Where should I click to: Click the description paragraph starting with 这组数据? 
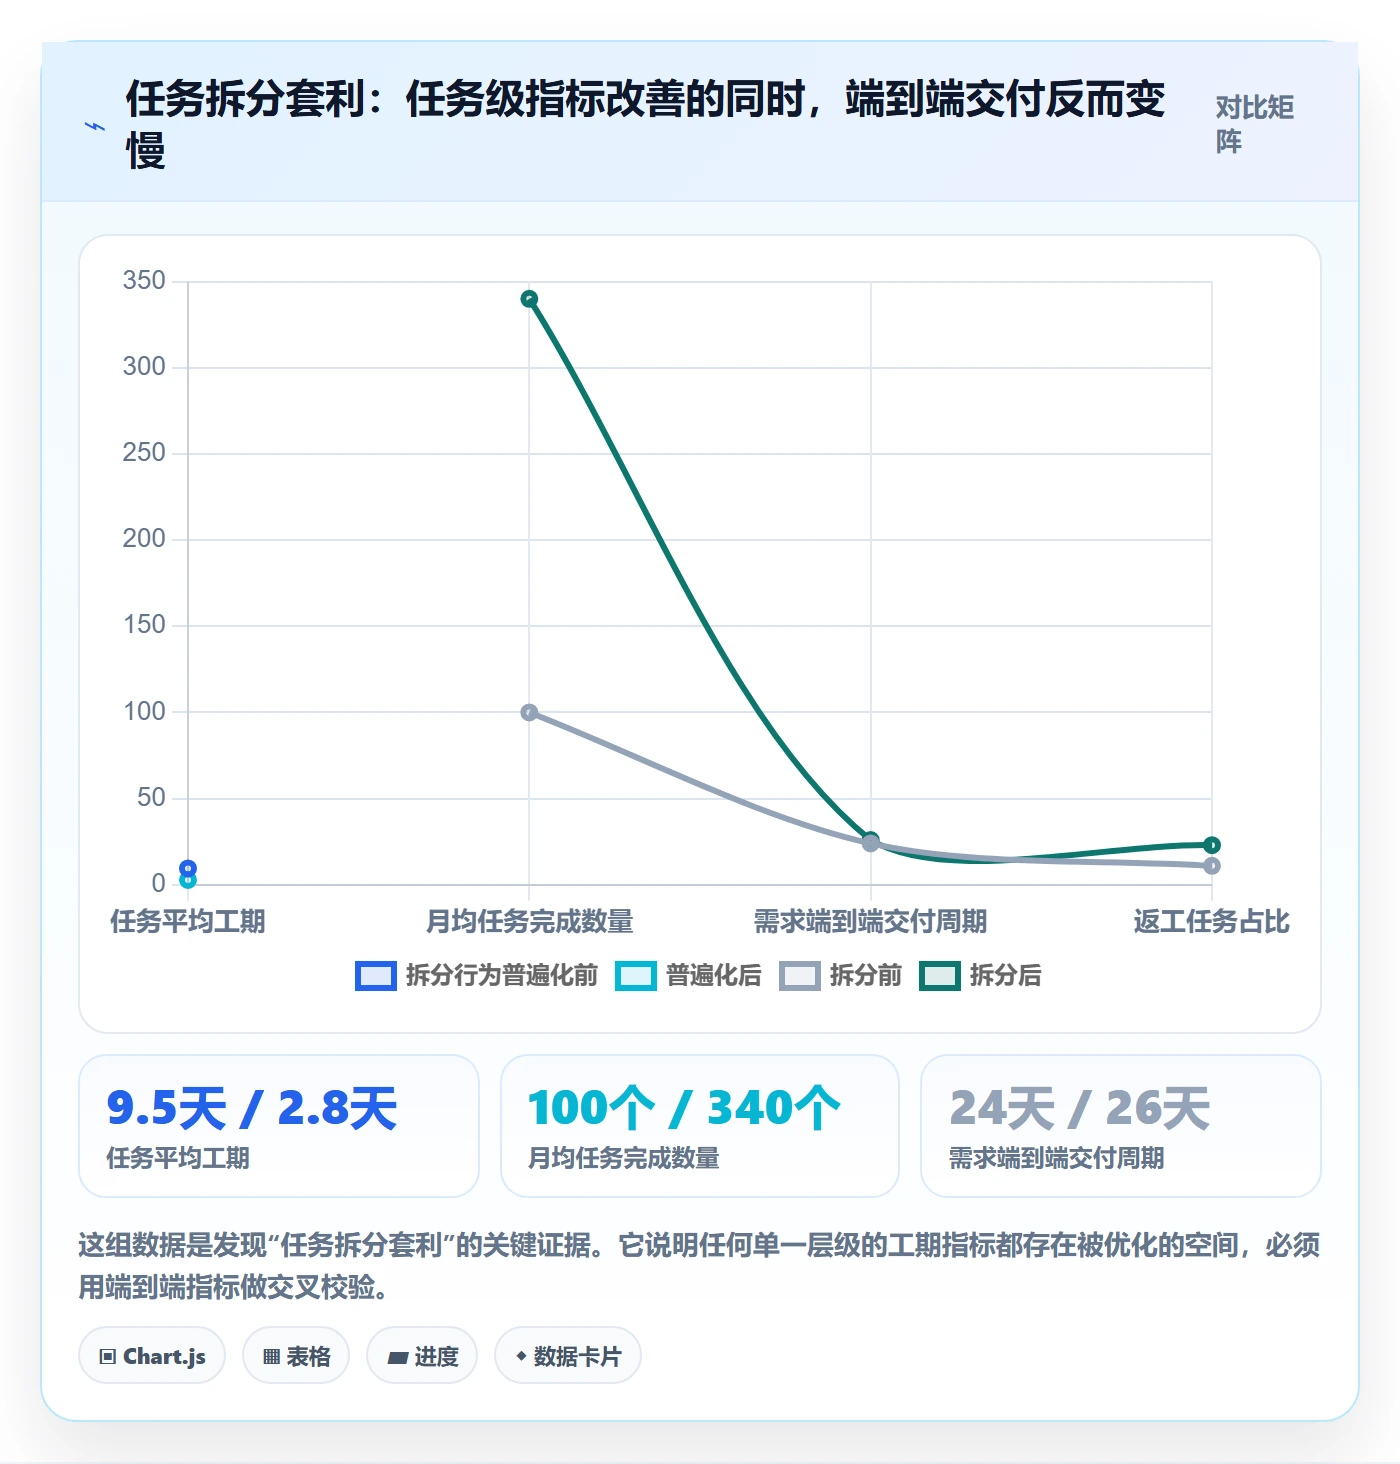(700, 1266)
